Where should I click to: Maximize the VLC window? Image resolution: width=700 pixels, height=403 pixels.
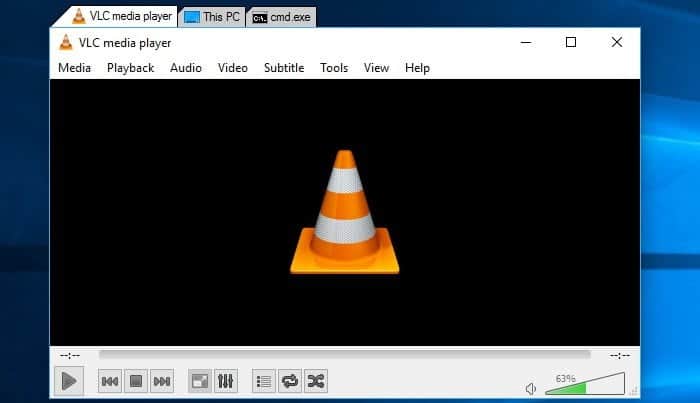571,42
